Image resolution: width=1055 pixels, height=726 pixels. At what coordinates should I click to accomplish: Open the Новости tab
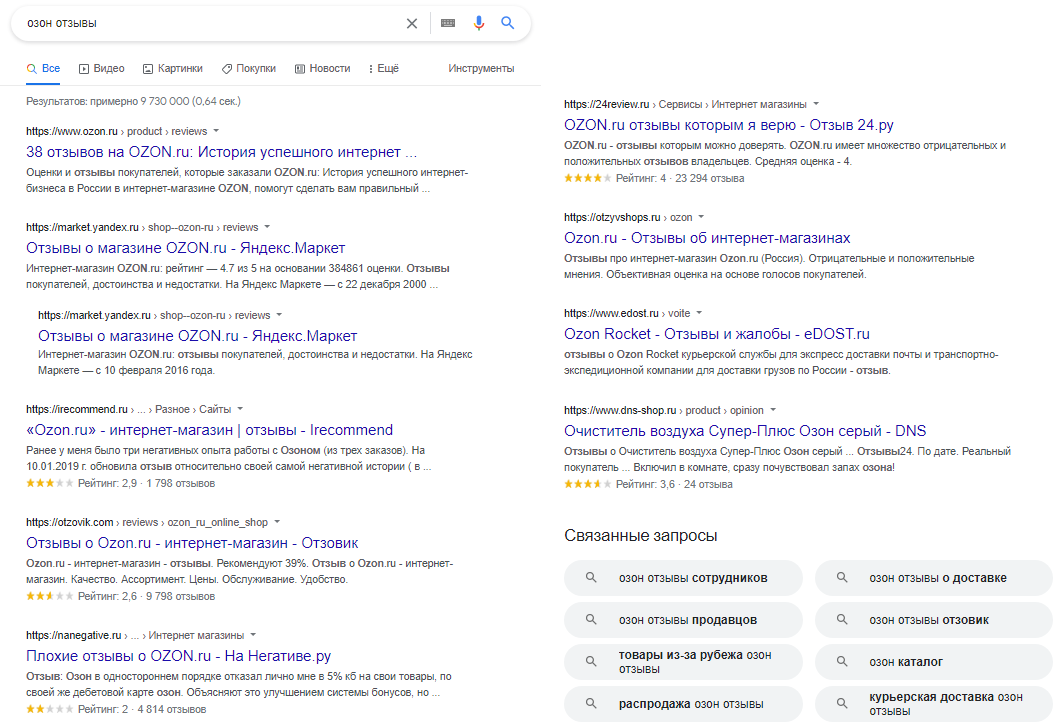tap(322, 69)
